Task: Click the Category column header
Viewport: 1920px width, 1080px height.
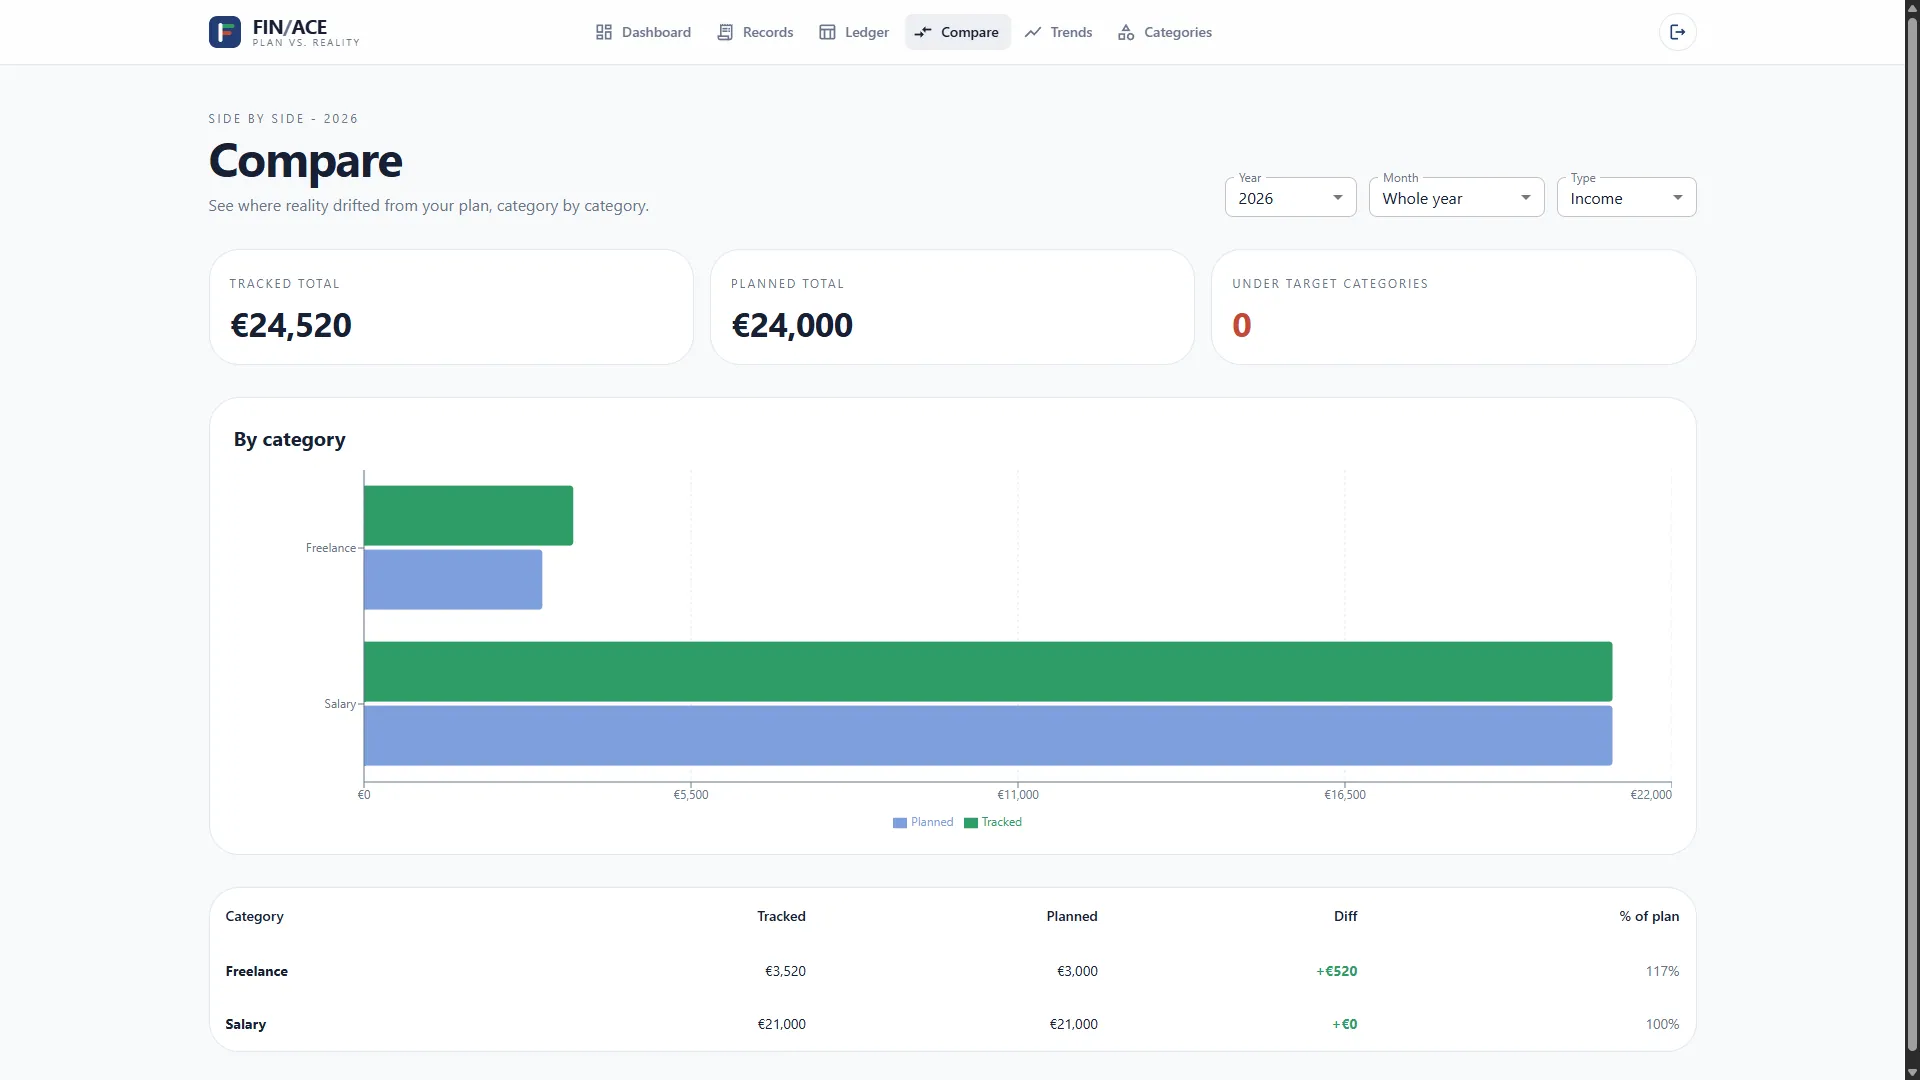Action: (254, 916)
